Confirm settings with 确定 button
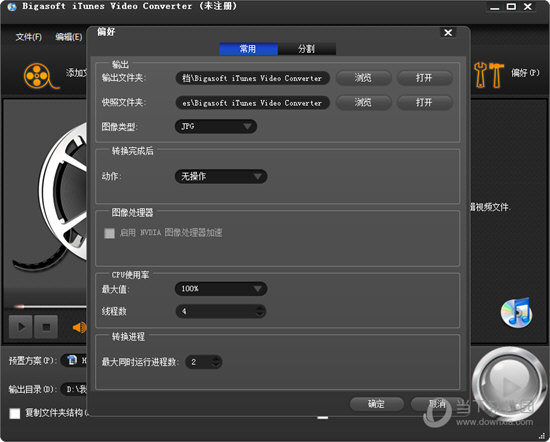This screenshot has height=442, width=550. click(x=377, y=404)
